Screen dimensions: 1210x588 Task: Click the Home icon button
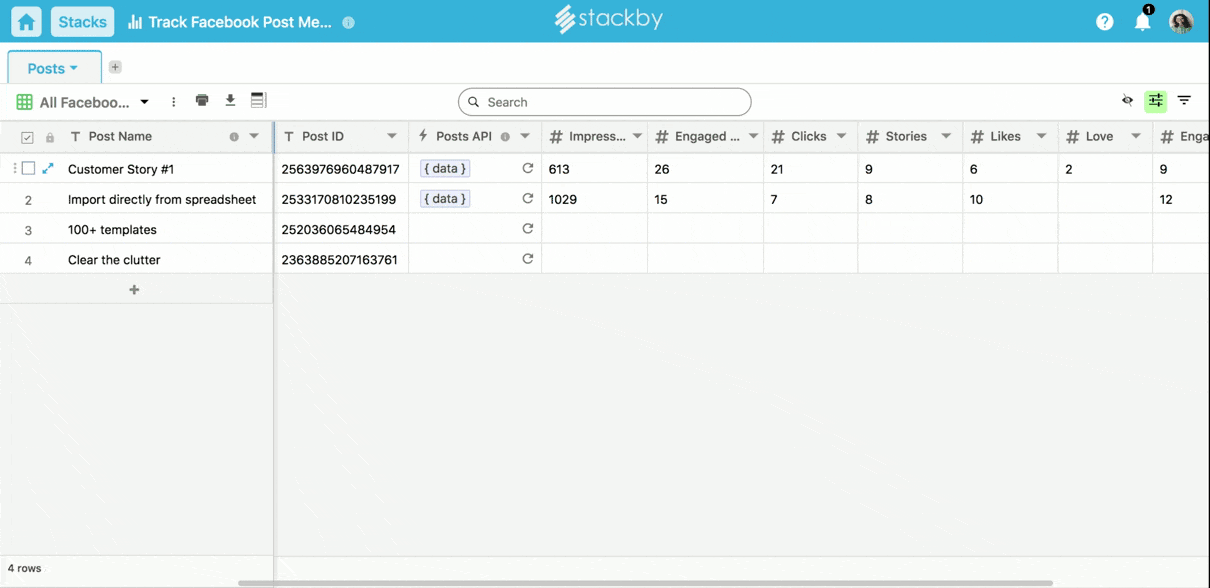26,22
